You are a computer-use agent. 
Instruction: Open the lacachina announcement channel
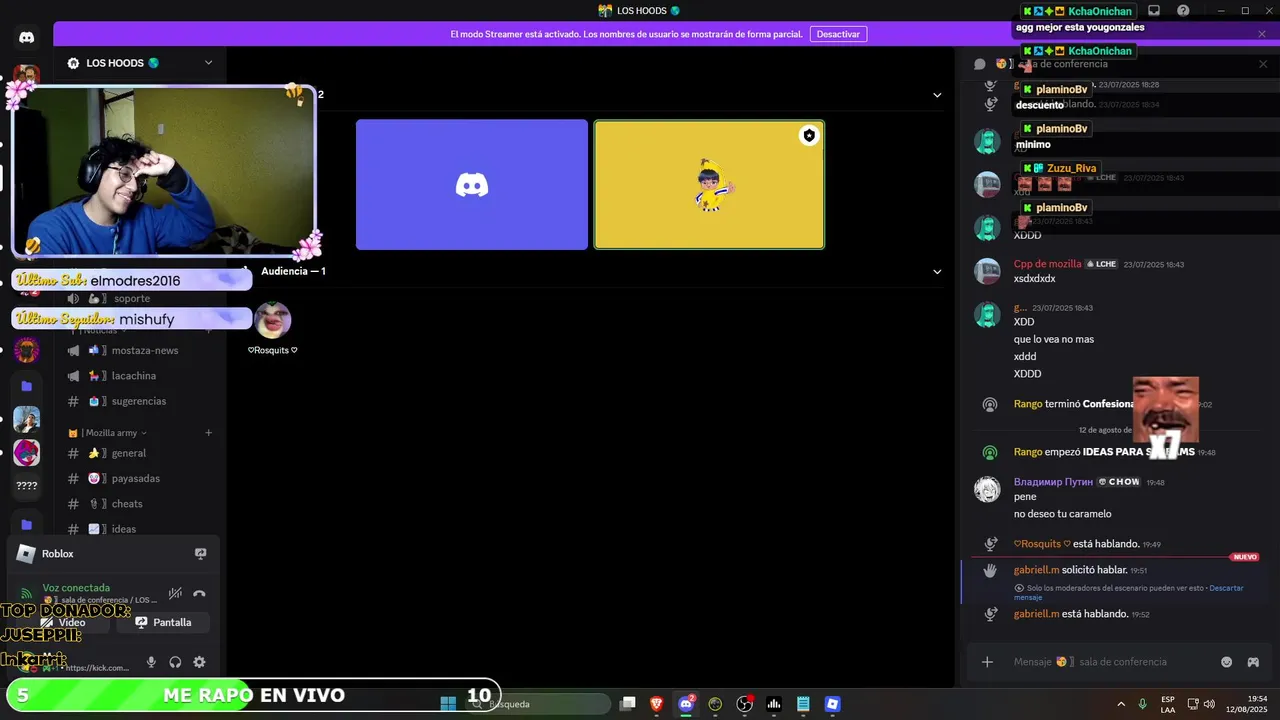140,376
